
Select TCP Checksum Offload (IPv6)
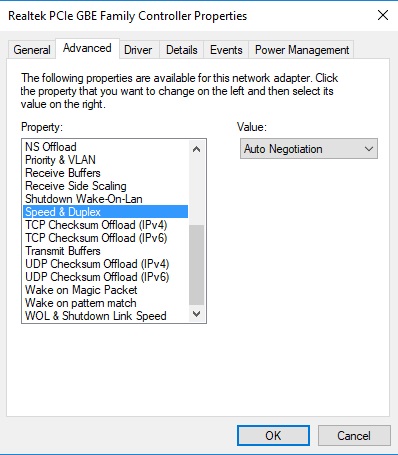coord(105,238)
